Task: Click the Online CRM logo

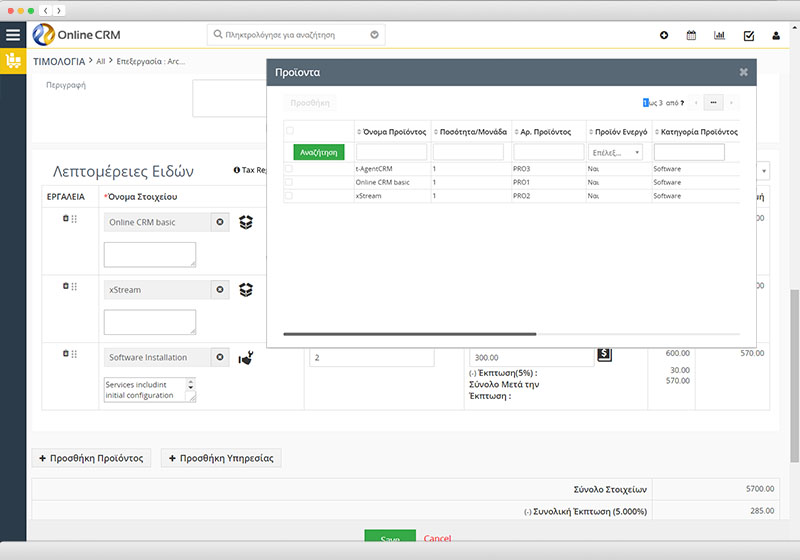Action: (77, 35)
